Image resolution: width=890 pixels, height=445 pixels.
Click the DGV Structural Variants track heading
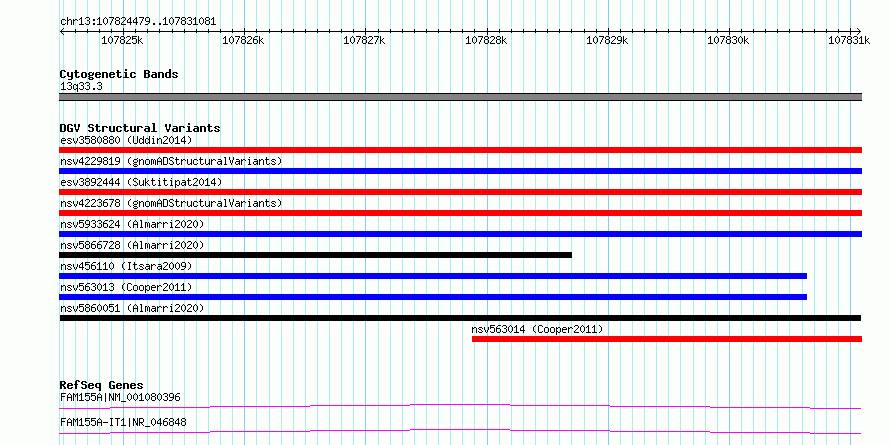pos(140,128)
